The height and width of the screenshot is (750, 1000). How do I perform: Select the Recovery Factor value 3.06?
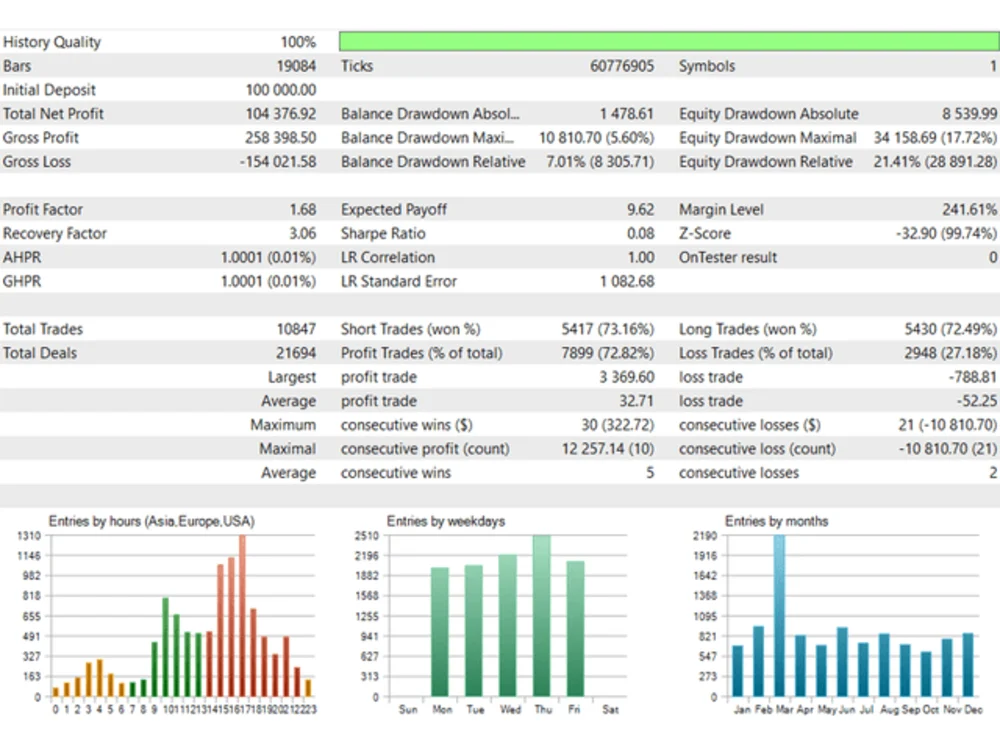[302, 233]
